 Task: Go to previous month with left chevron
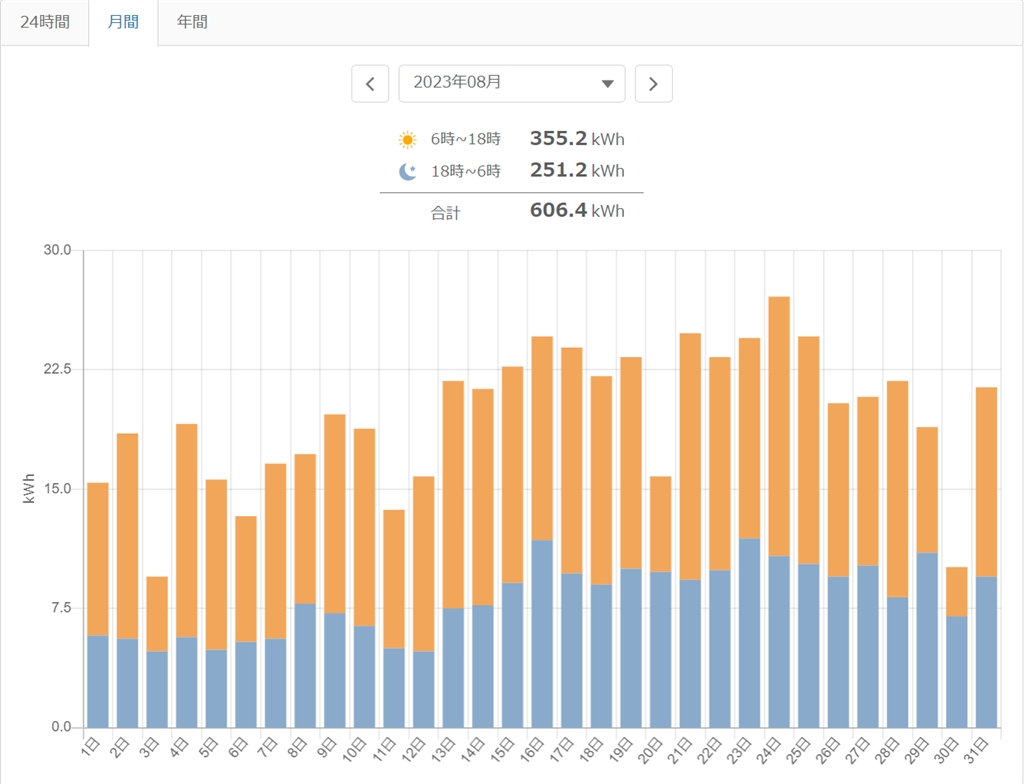coord(370,84)
